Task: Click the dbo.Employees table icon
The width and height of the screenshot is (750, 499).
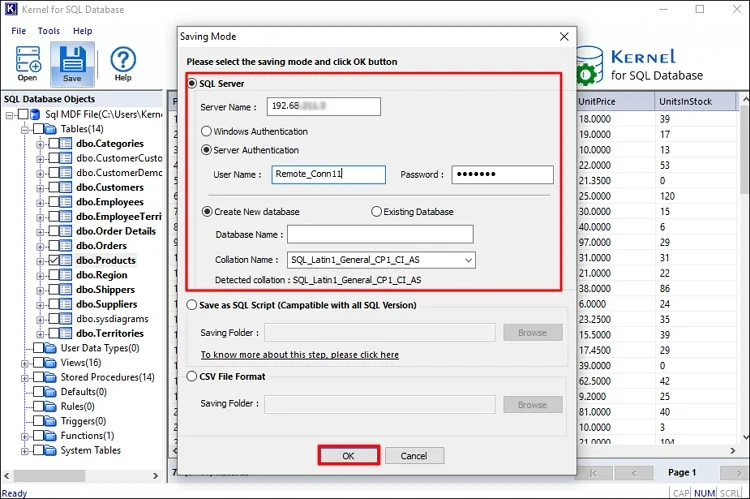Action: click(x=66, y=202)
